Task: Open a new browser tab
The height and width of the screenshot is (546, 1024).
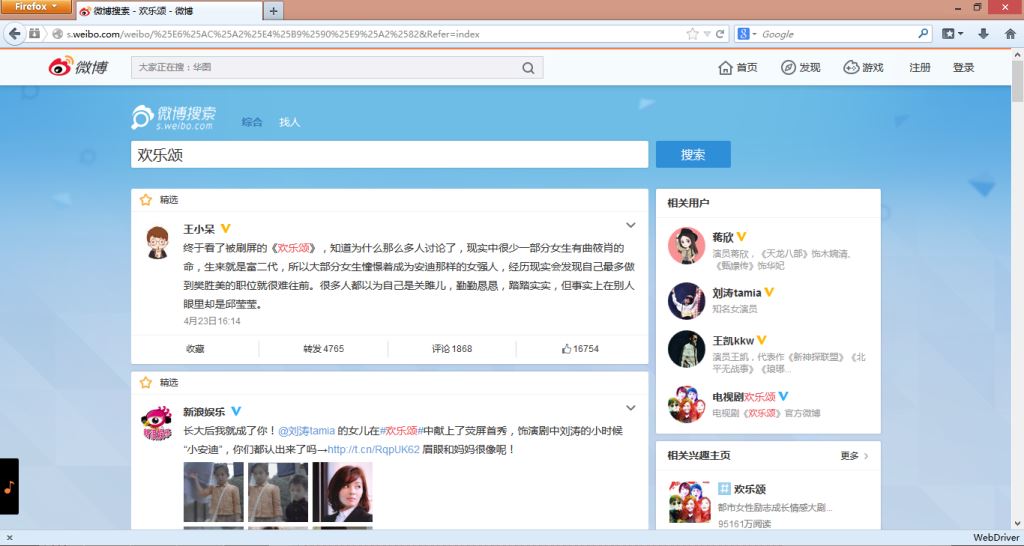Action: [x=273, y=11]
